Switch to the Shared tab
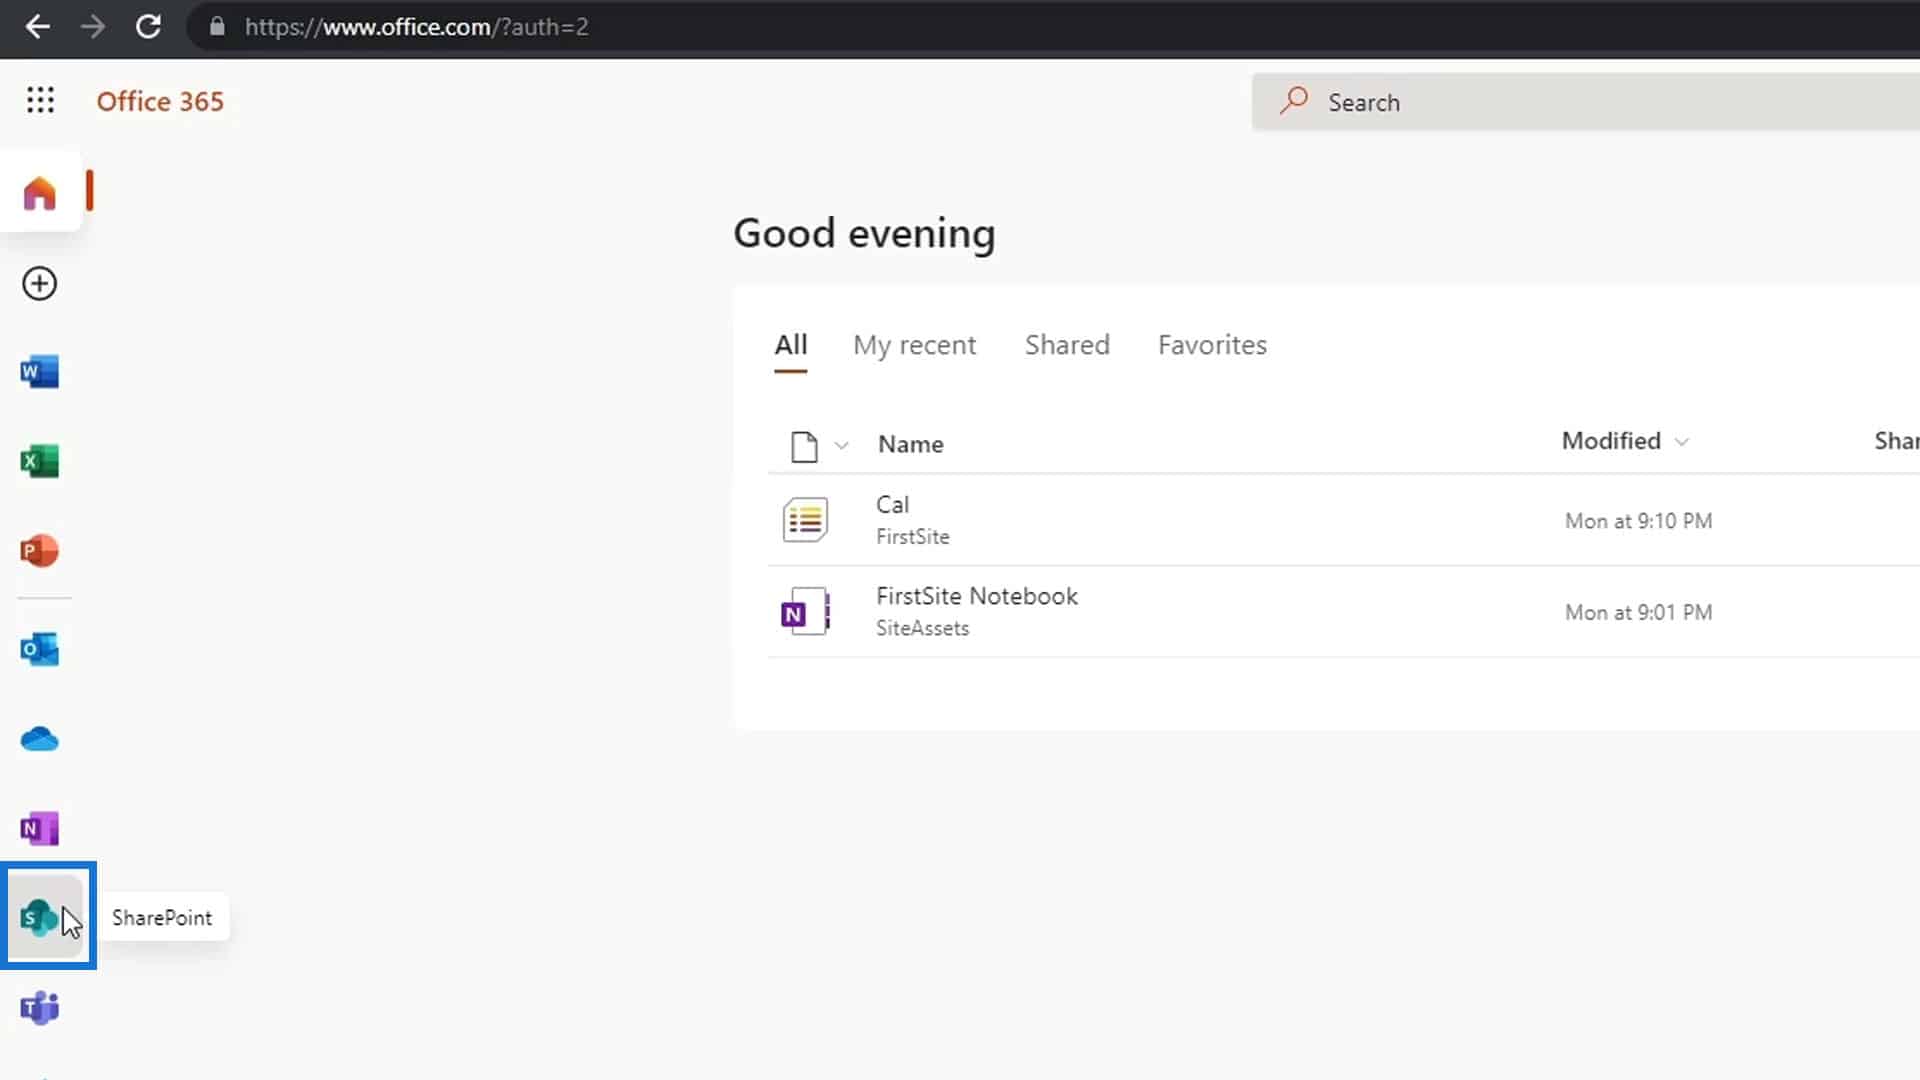This screenshot has width=1920, height=1080. (x=1067, y=345)
